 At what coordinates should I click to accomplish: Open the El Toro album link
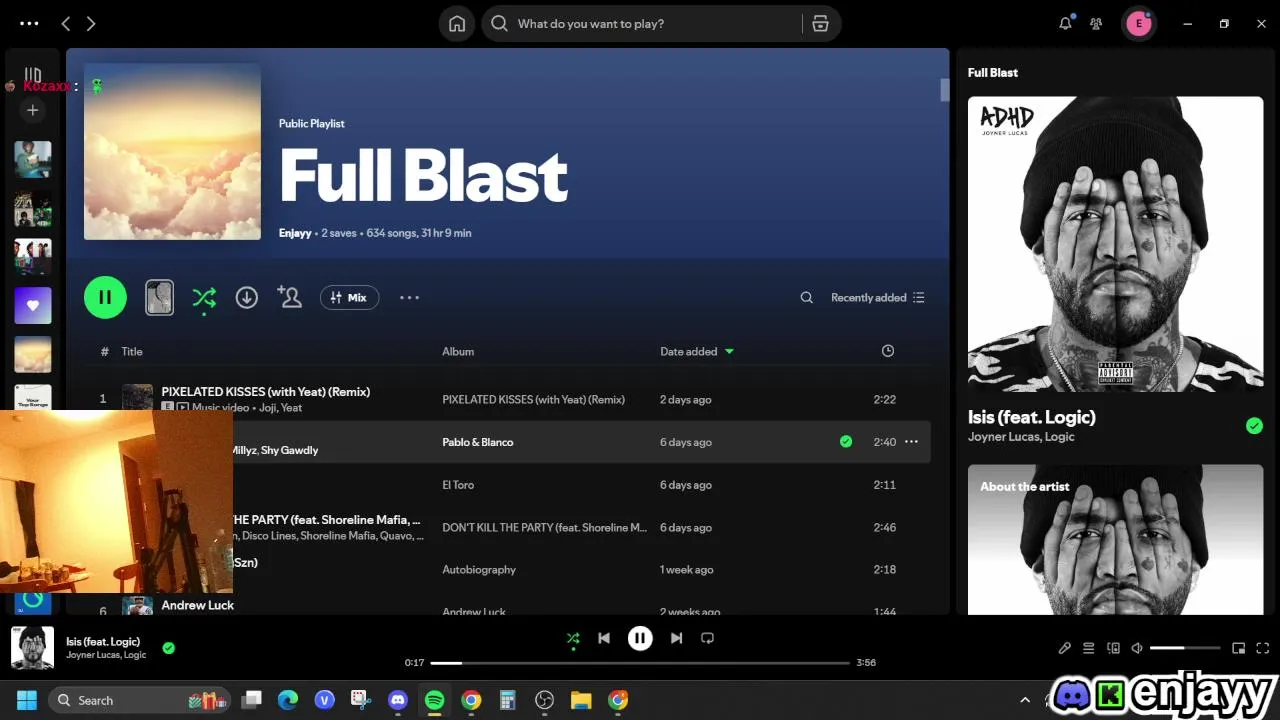[458, 485]
